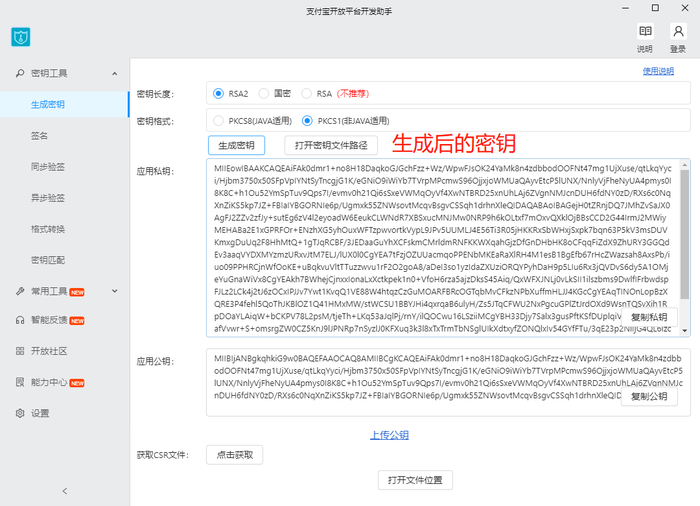Choose PKCS8(JAVA适用) key format

click(x=218, y=121)
